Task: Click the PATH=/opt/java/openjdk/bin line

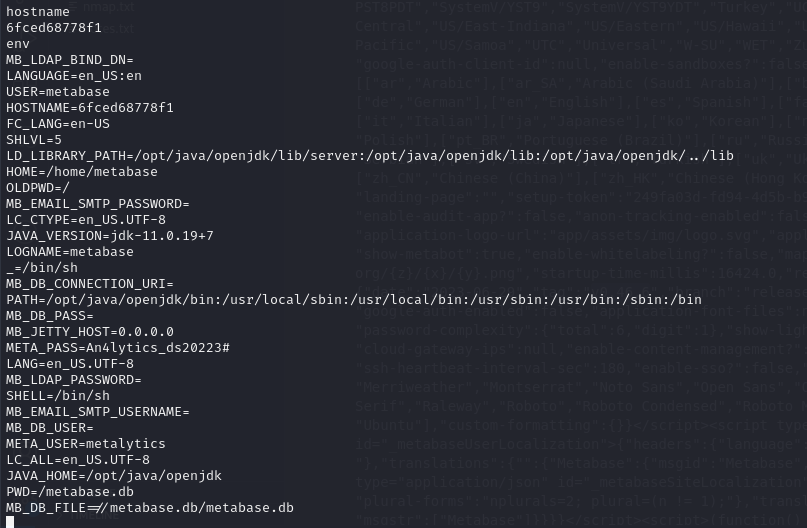Action: tap(354, 300)
